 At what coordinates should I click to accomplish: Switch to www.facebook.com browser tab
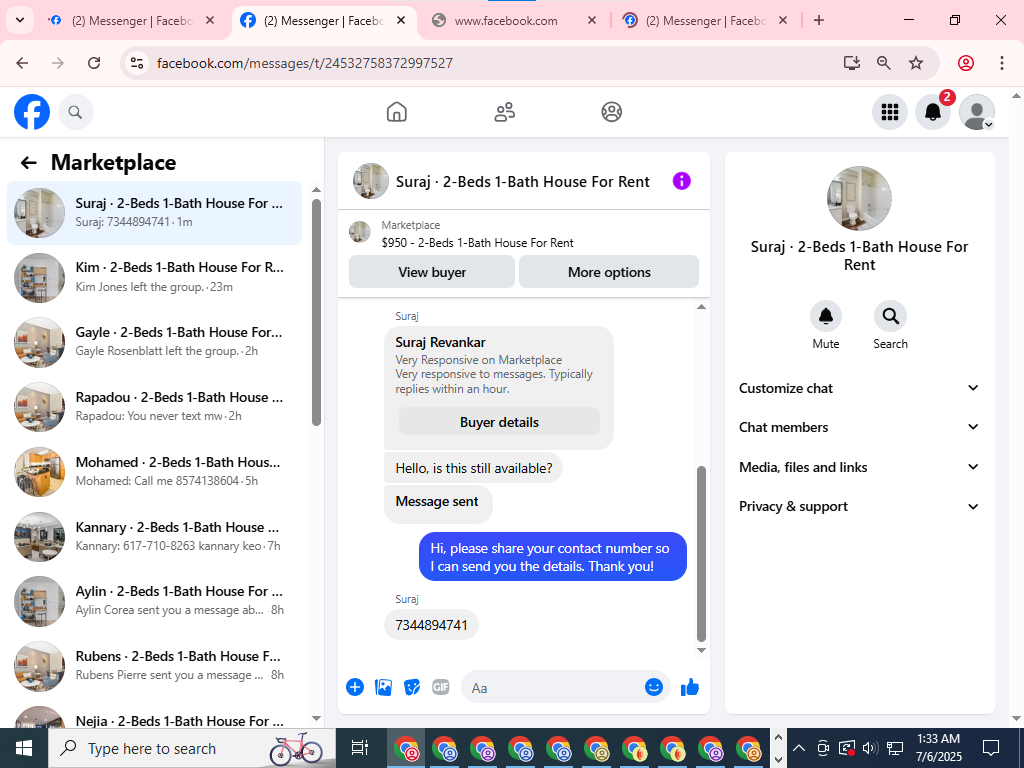coord(515,21)
